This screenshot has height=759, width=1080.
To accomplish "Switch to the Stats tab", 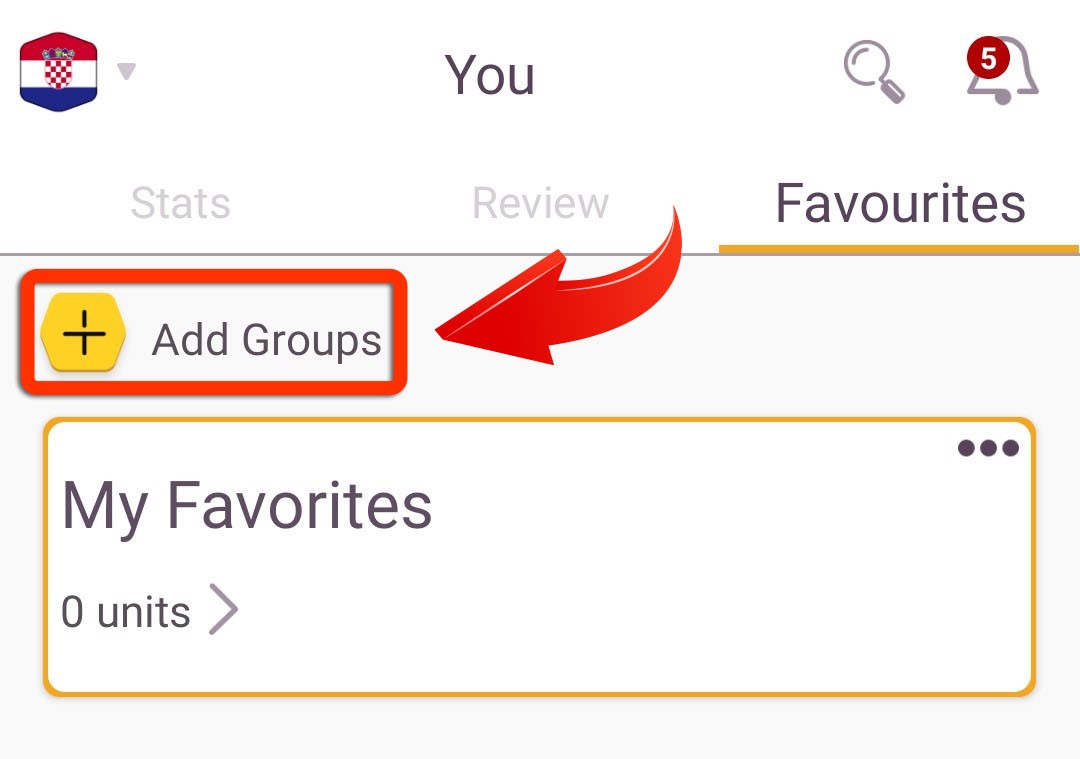I will [180, 203].
